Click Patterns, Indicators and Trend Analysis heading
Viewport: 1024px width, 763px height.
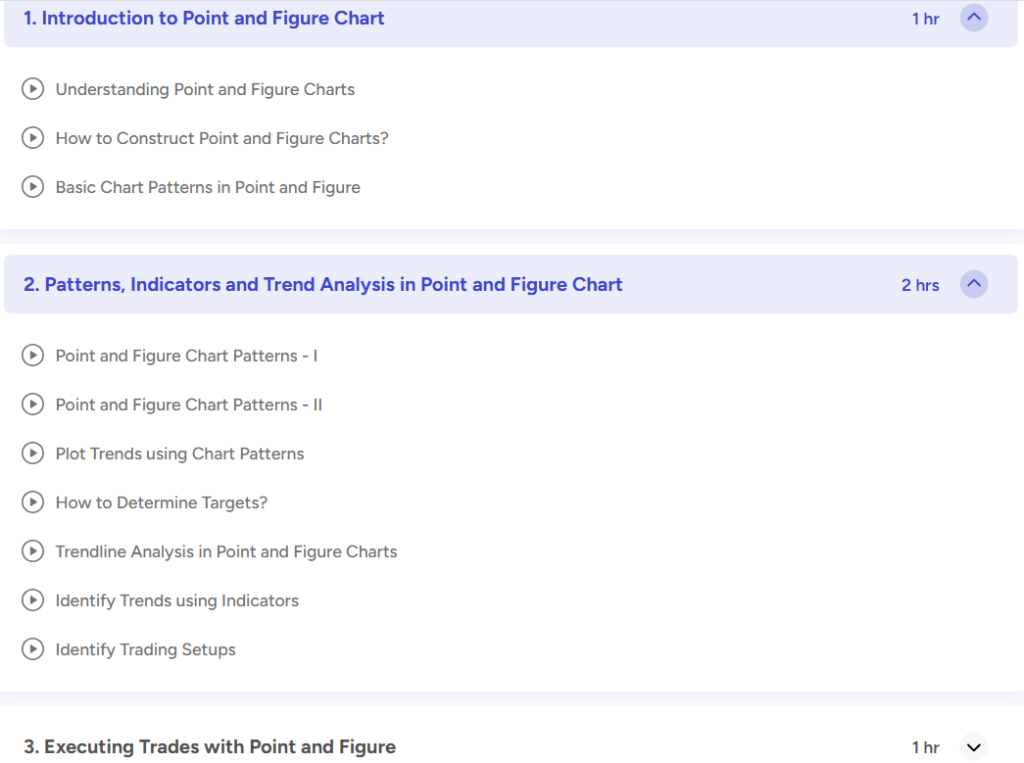click(x=323, y=285)
